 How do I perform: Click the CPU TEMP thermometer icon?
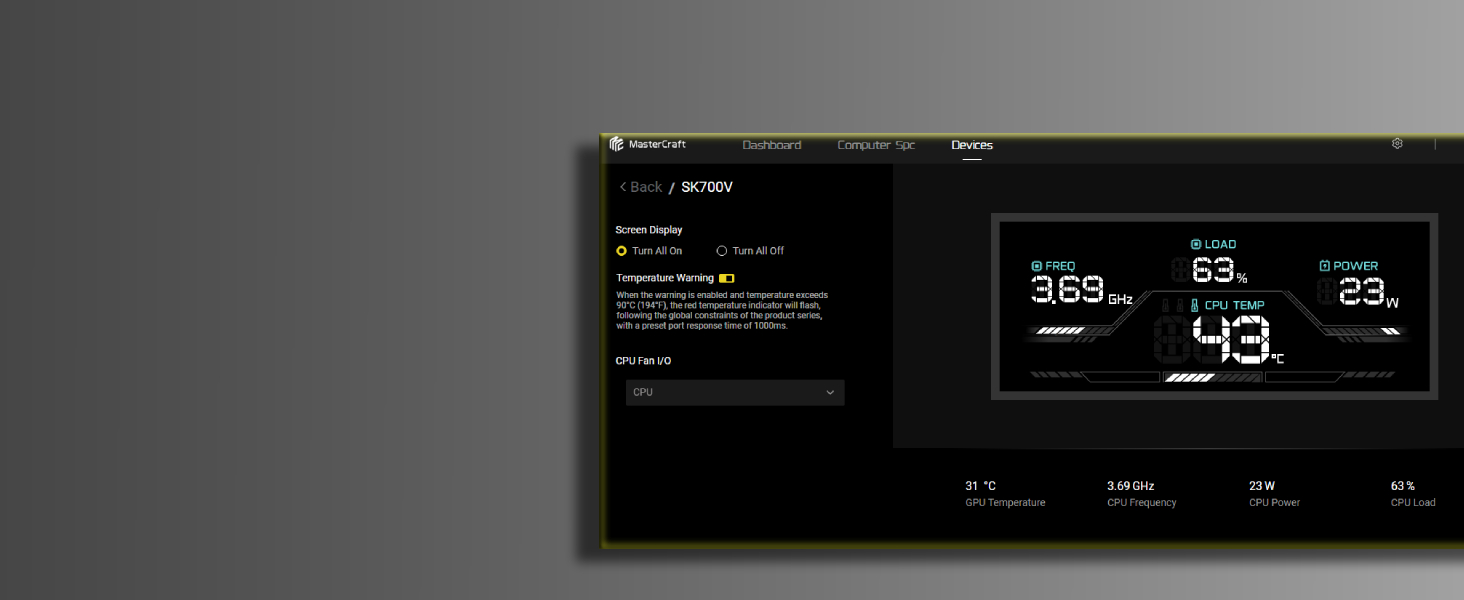click(x=1194, y=306)
